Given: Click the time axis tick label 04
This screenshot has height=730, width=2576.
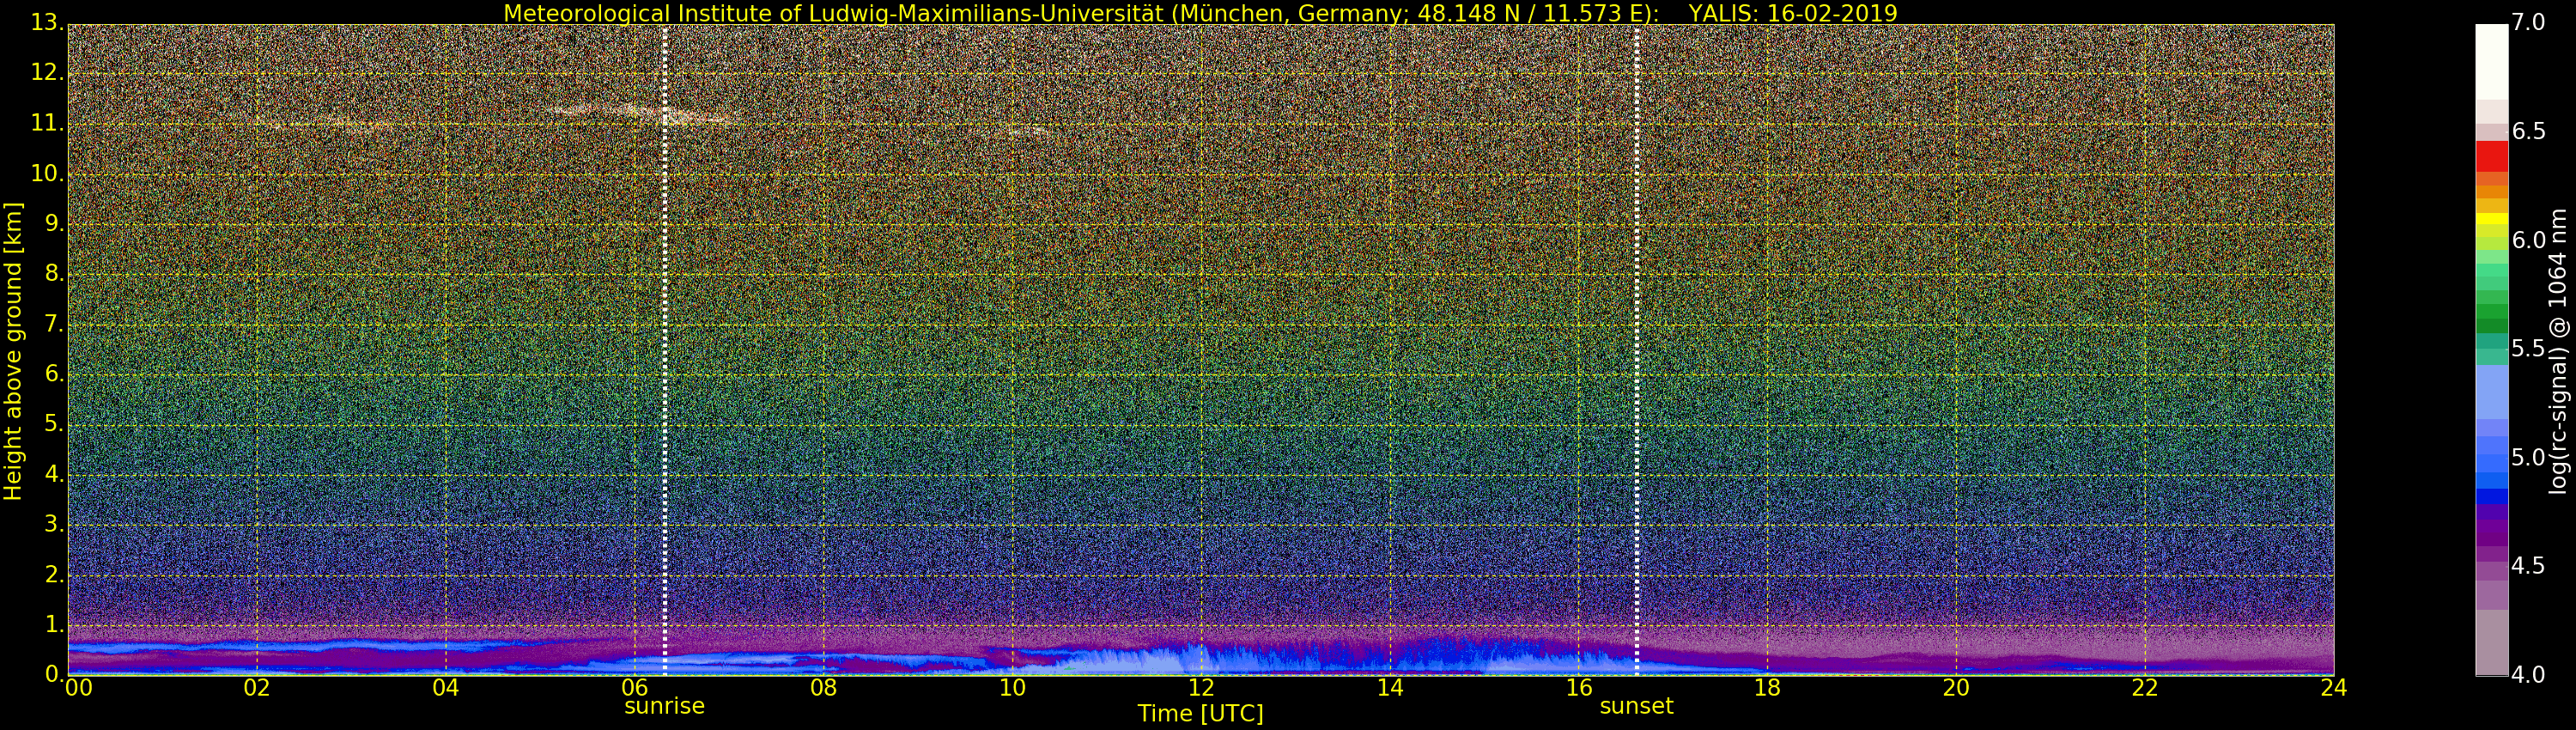Looking at the screenshot, I should tap(446, 688).
